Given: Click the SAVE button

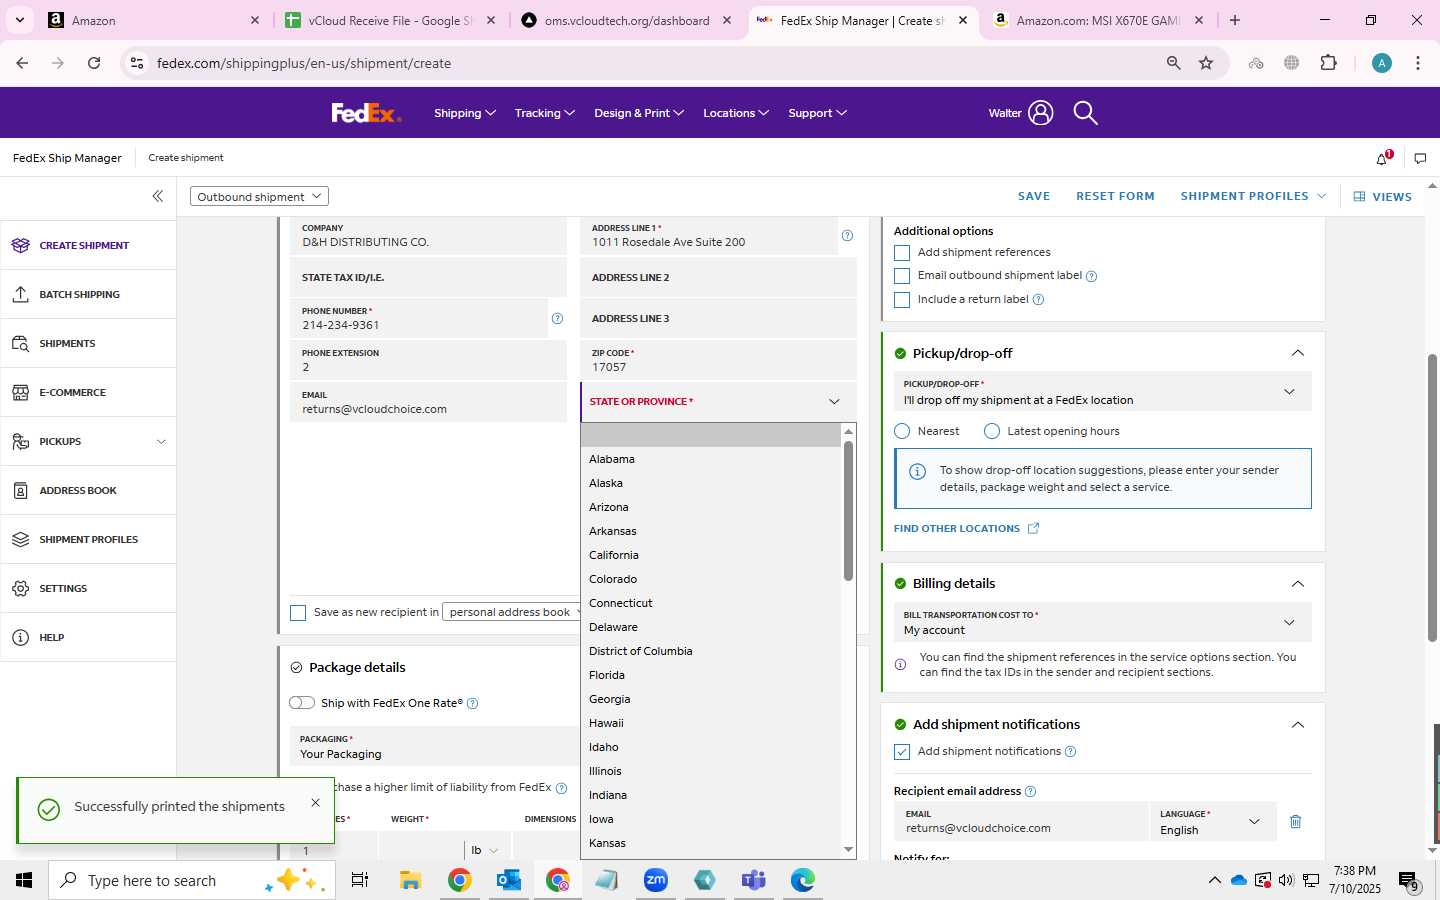Looking at the screenshot, I should pos(1034,196).
